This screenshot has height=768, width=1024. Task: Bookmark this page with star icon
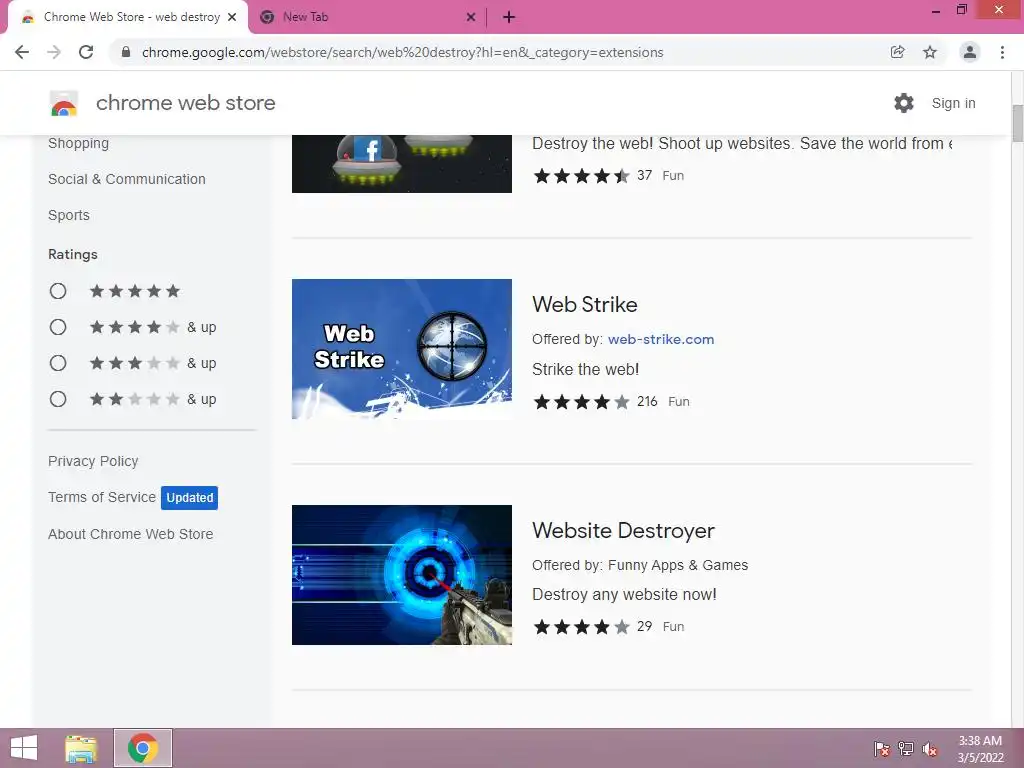click(930, 52)
